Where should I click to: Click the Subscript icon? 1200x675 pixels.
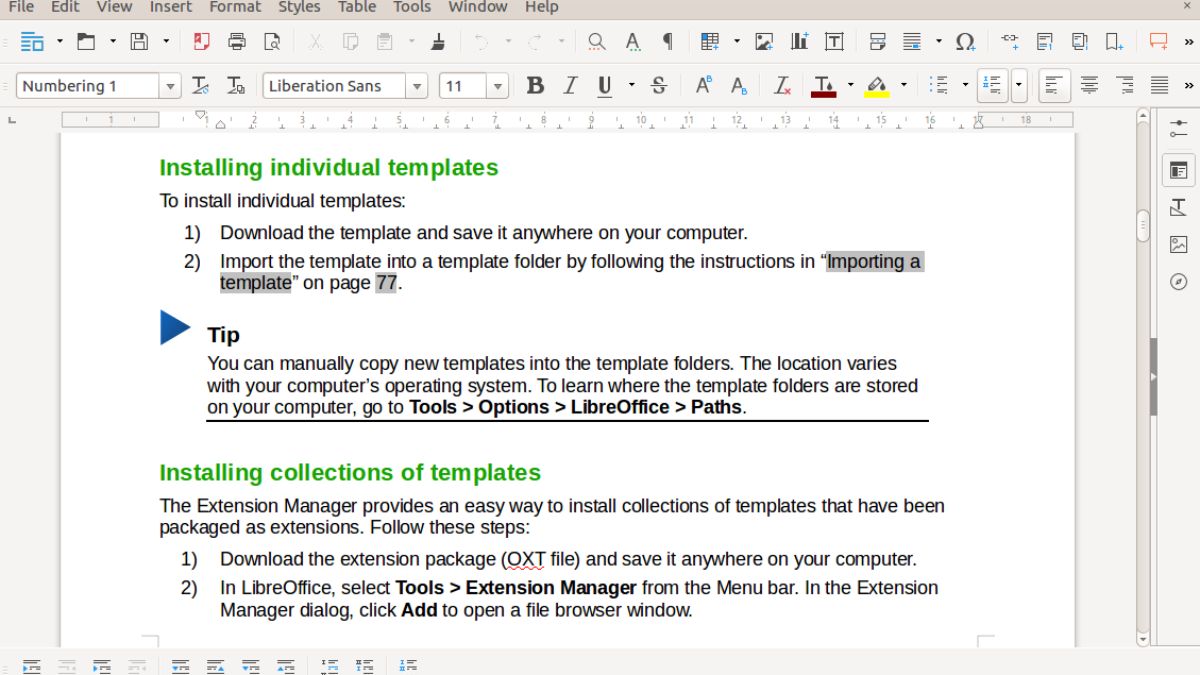click(x=739, y=86)
